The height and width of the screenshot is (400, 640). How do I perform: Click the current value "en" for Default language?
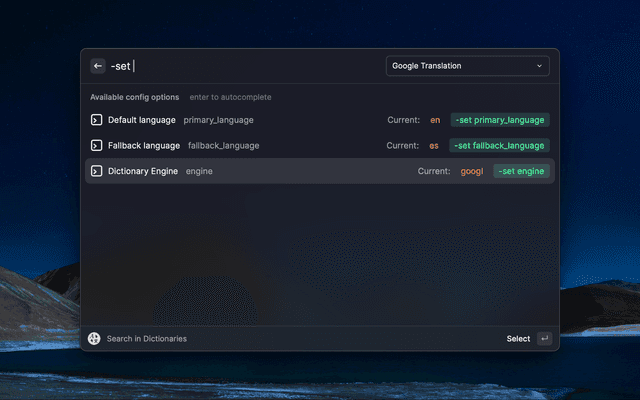click(x=435, y=120)
